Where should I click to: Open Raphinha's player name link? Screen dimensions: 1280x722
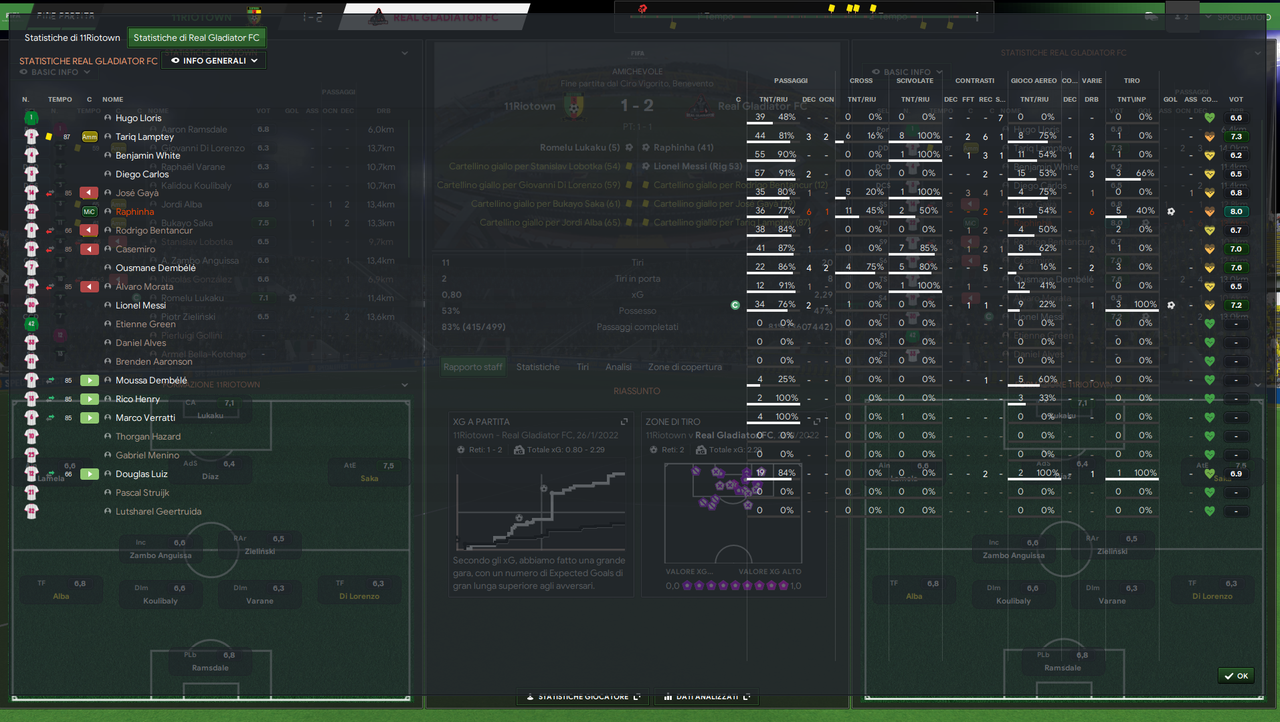(135, 212)
